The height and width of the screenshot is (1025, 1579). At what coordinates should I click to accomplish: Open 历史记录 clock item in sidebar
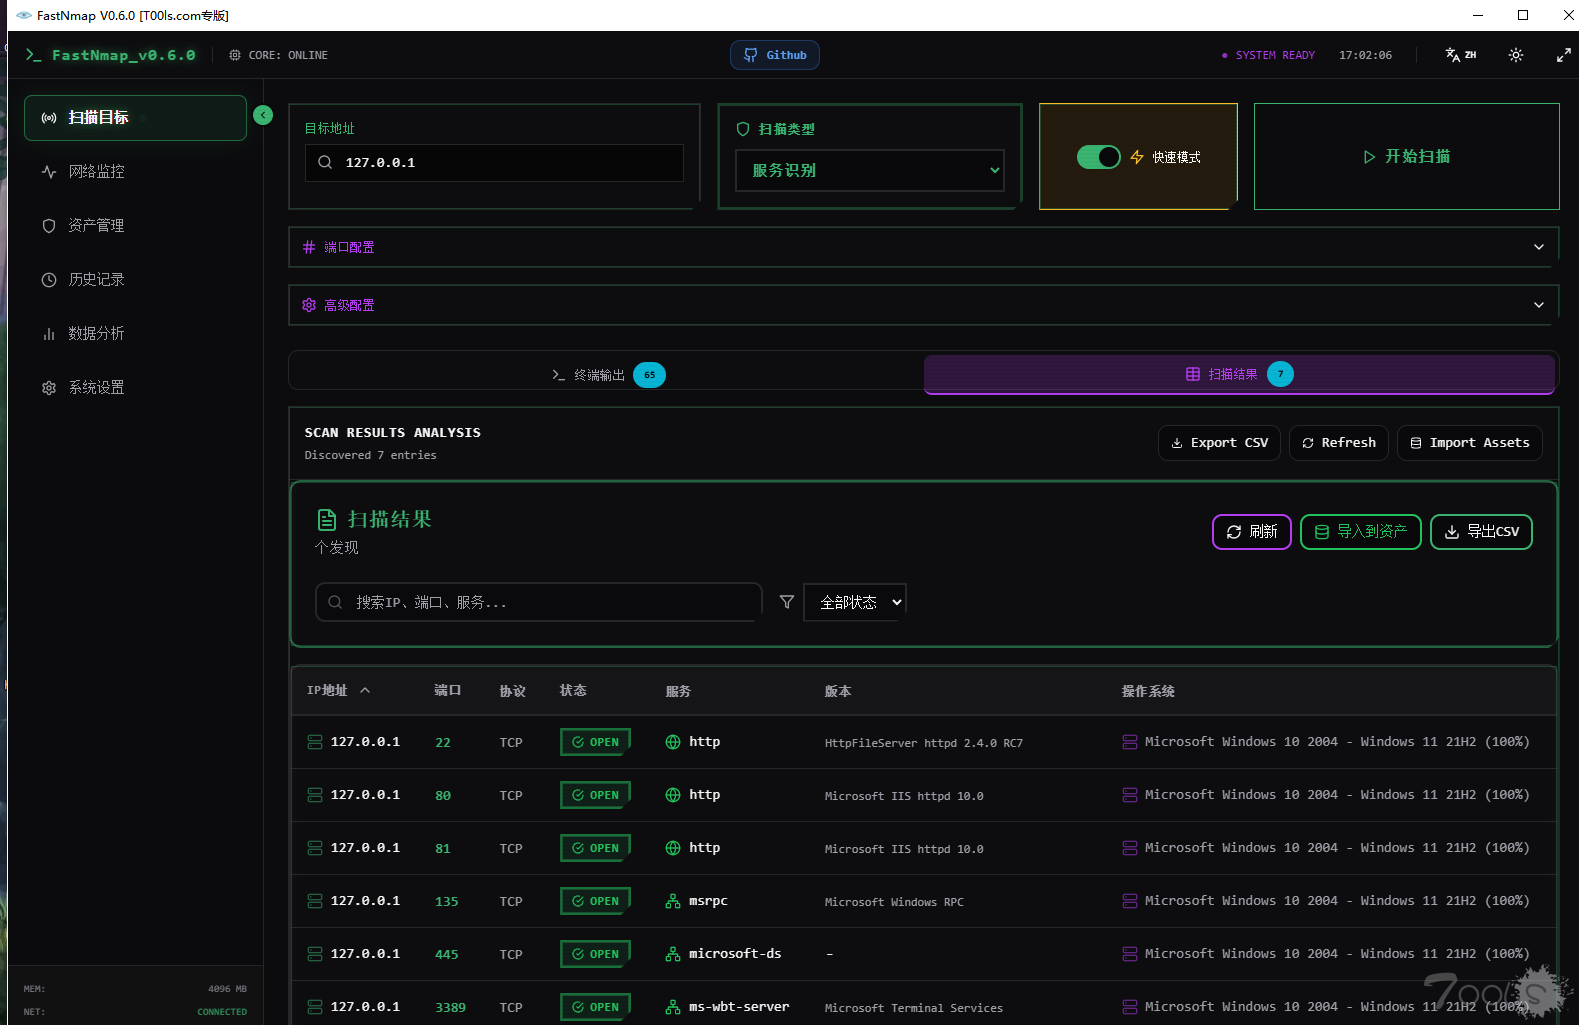[x=96, y=280]
